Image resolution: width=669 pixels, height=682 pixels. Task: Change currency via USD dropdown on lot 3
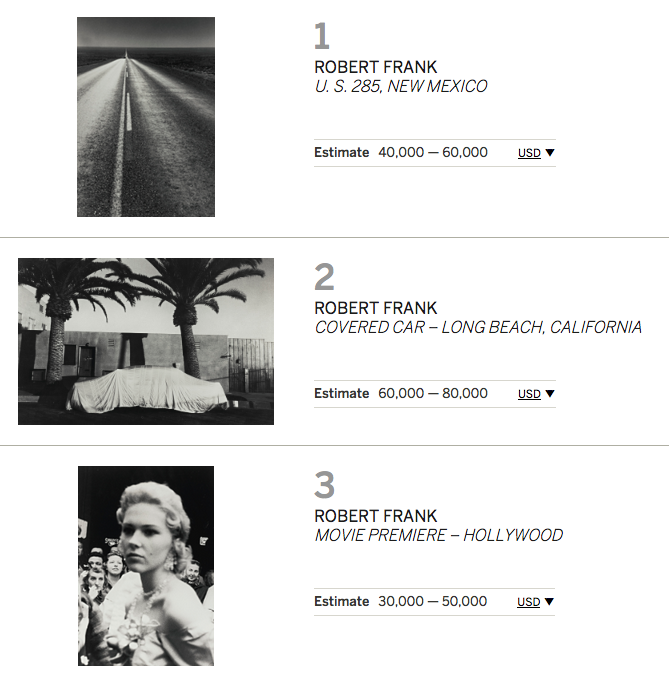click(x=529, y=602)
